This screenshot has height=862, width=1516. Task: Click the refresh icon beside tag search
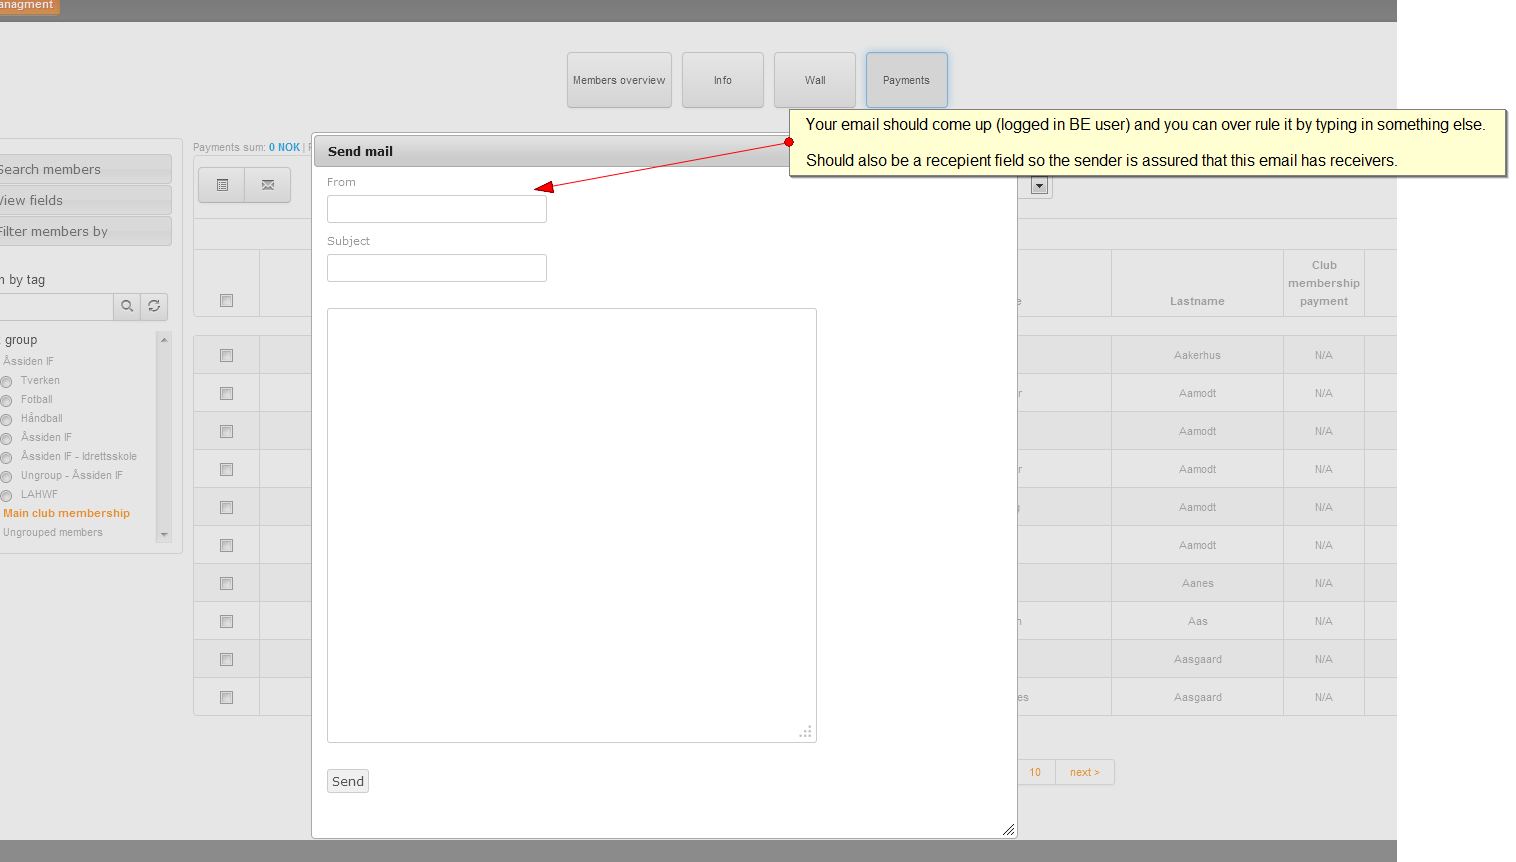pyautogui.click(x=154, y=306)
